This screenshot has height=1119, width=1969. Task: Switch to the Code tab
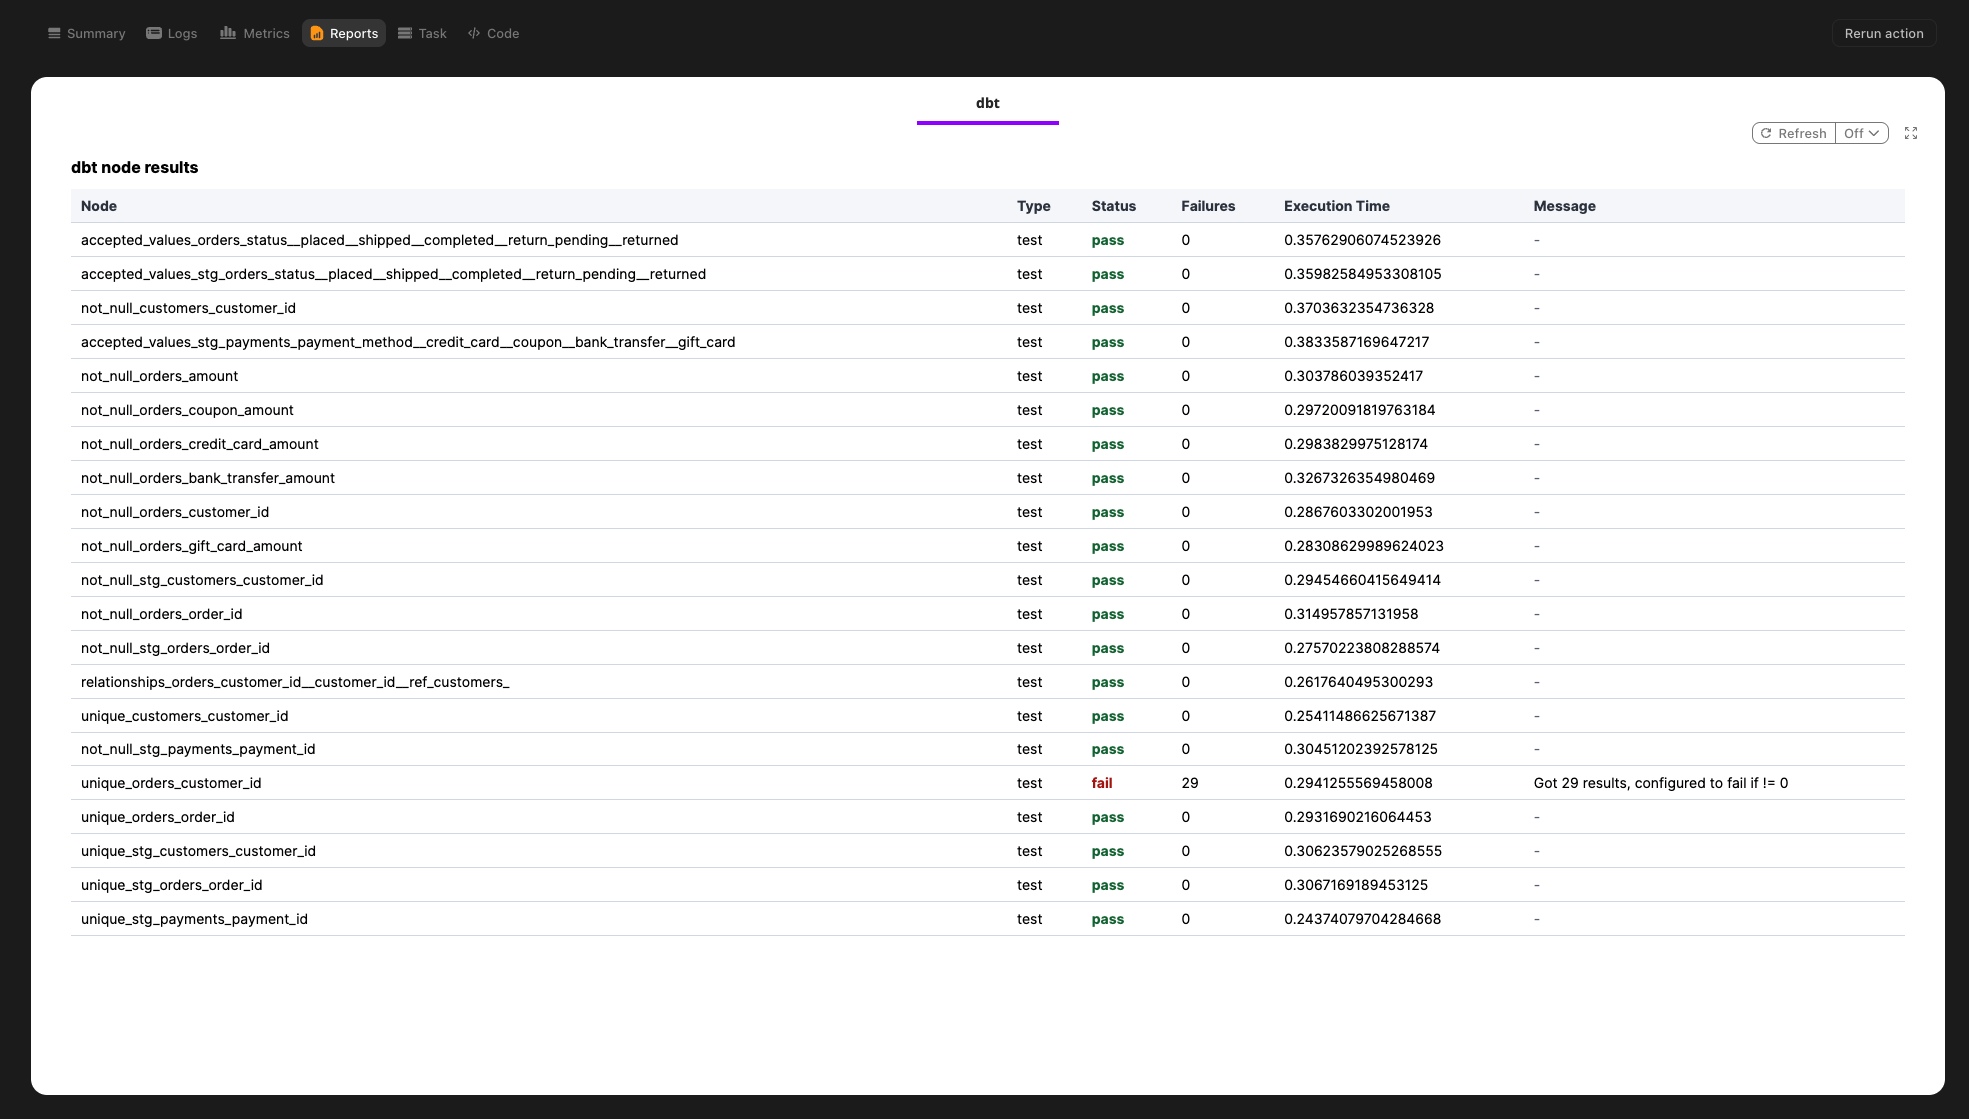(x=493, y=33)
